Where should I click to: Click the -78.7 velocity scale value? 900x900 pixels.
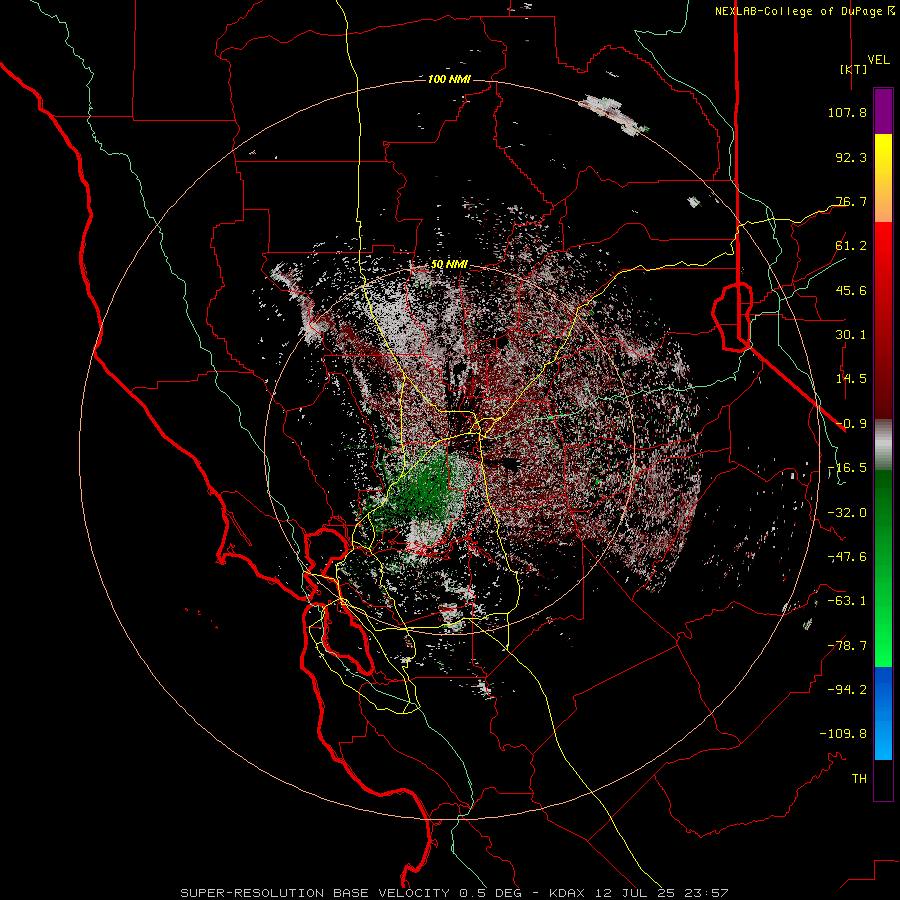click(847, 646)
